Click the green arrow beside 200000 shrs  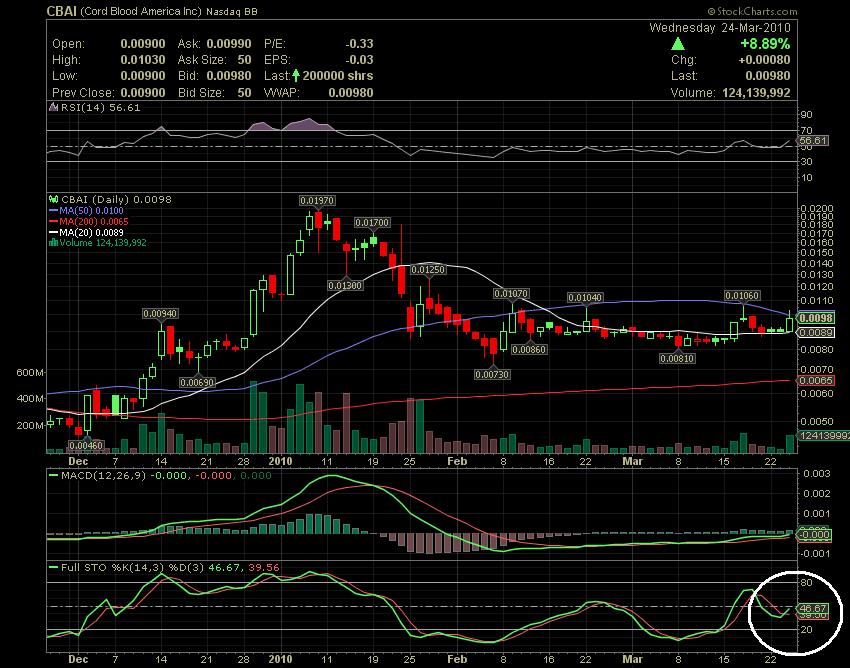click(296, 75)
